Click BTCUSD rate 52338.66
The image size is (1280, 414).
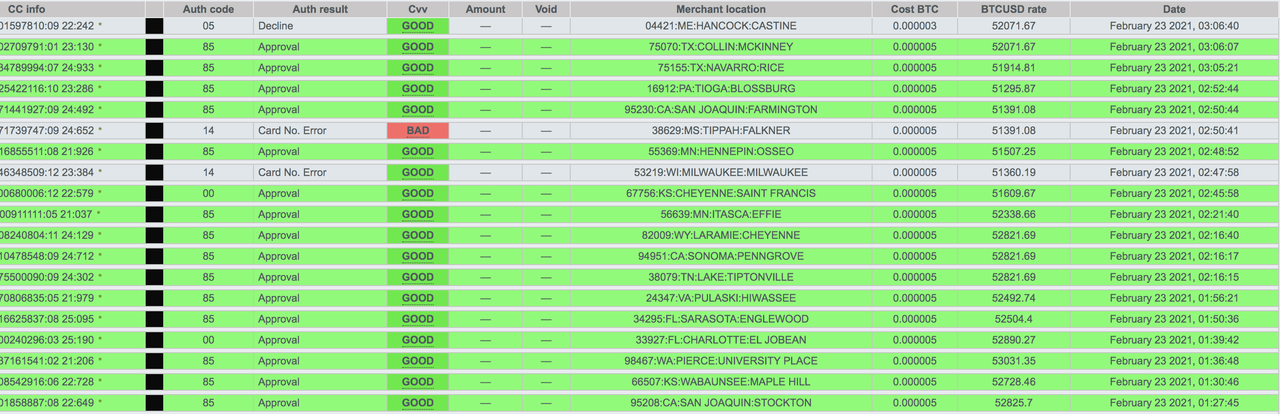point(1014,215)
